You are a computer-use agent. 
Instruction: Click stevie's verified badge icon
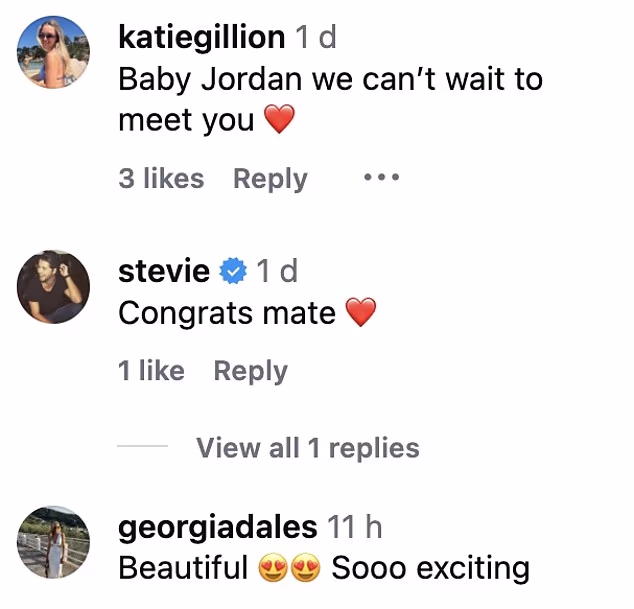[233, 271]
